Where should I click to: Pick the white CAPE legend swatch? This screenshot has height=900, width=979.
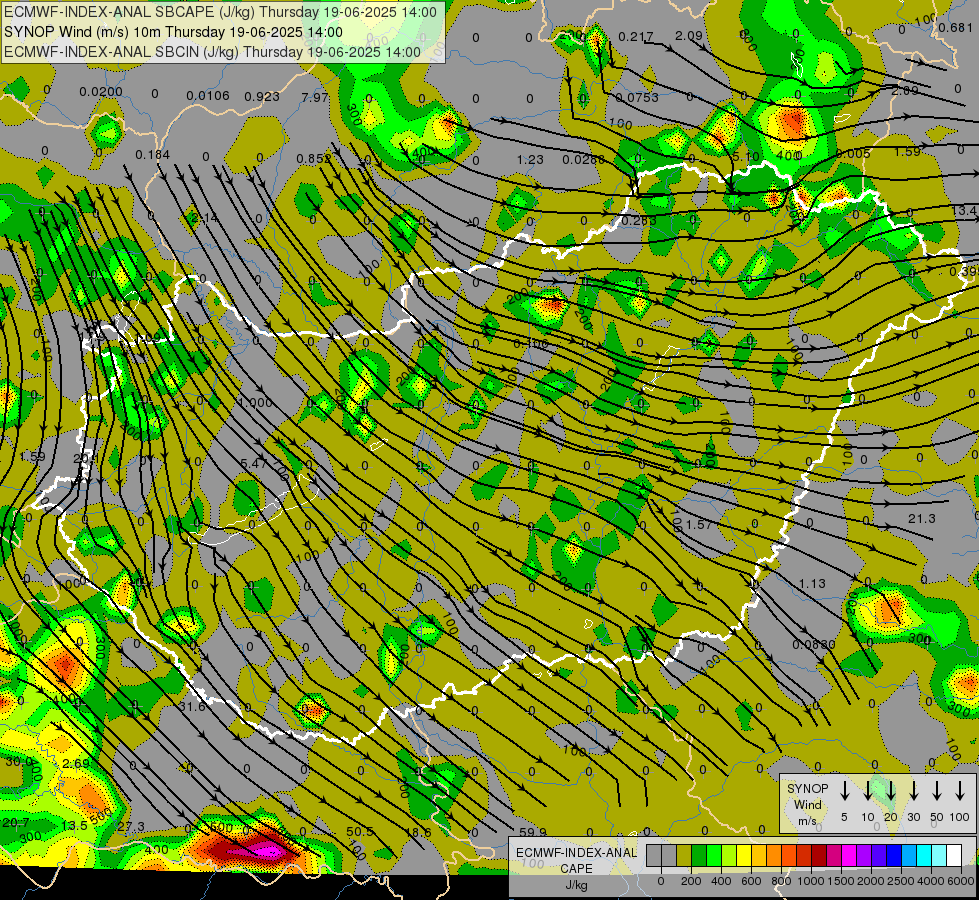click(x=953, y=855)
